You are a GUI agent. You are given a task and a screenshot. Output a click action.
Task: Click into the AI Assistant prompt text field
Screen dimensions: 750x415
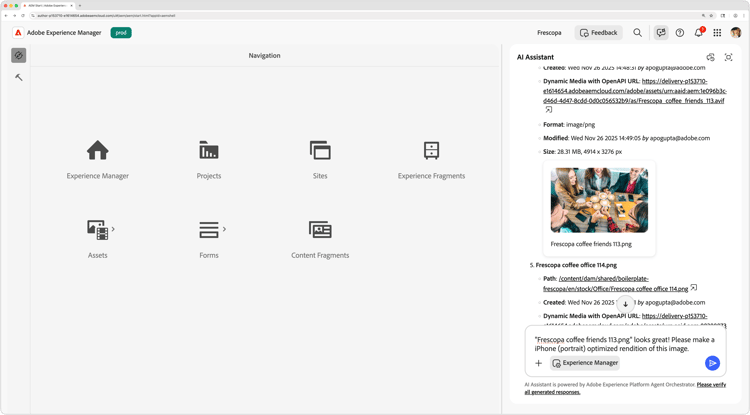(x=625, y=344)
